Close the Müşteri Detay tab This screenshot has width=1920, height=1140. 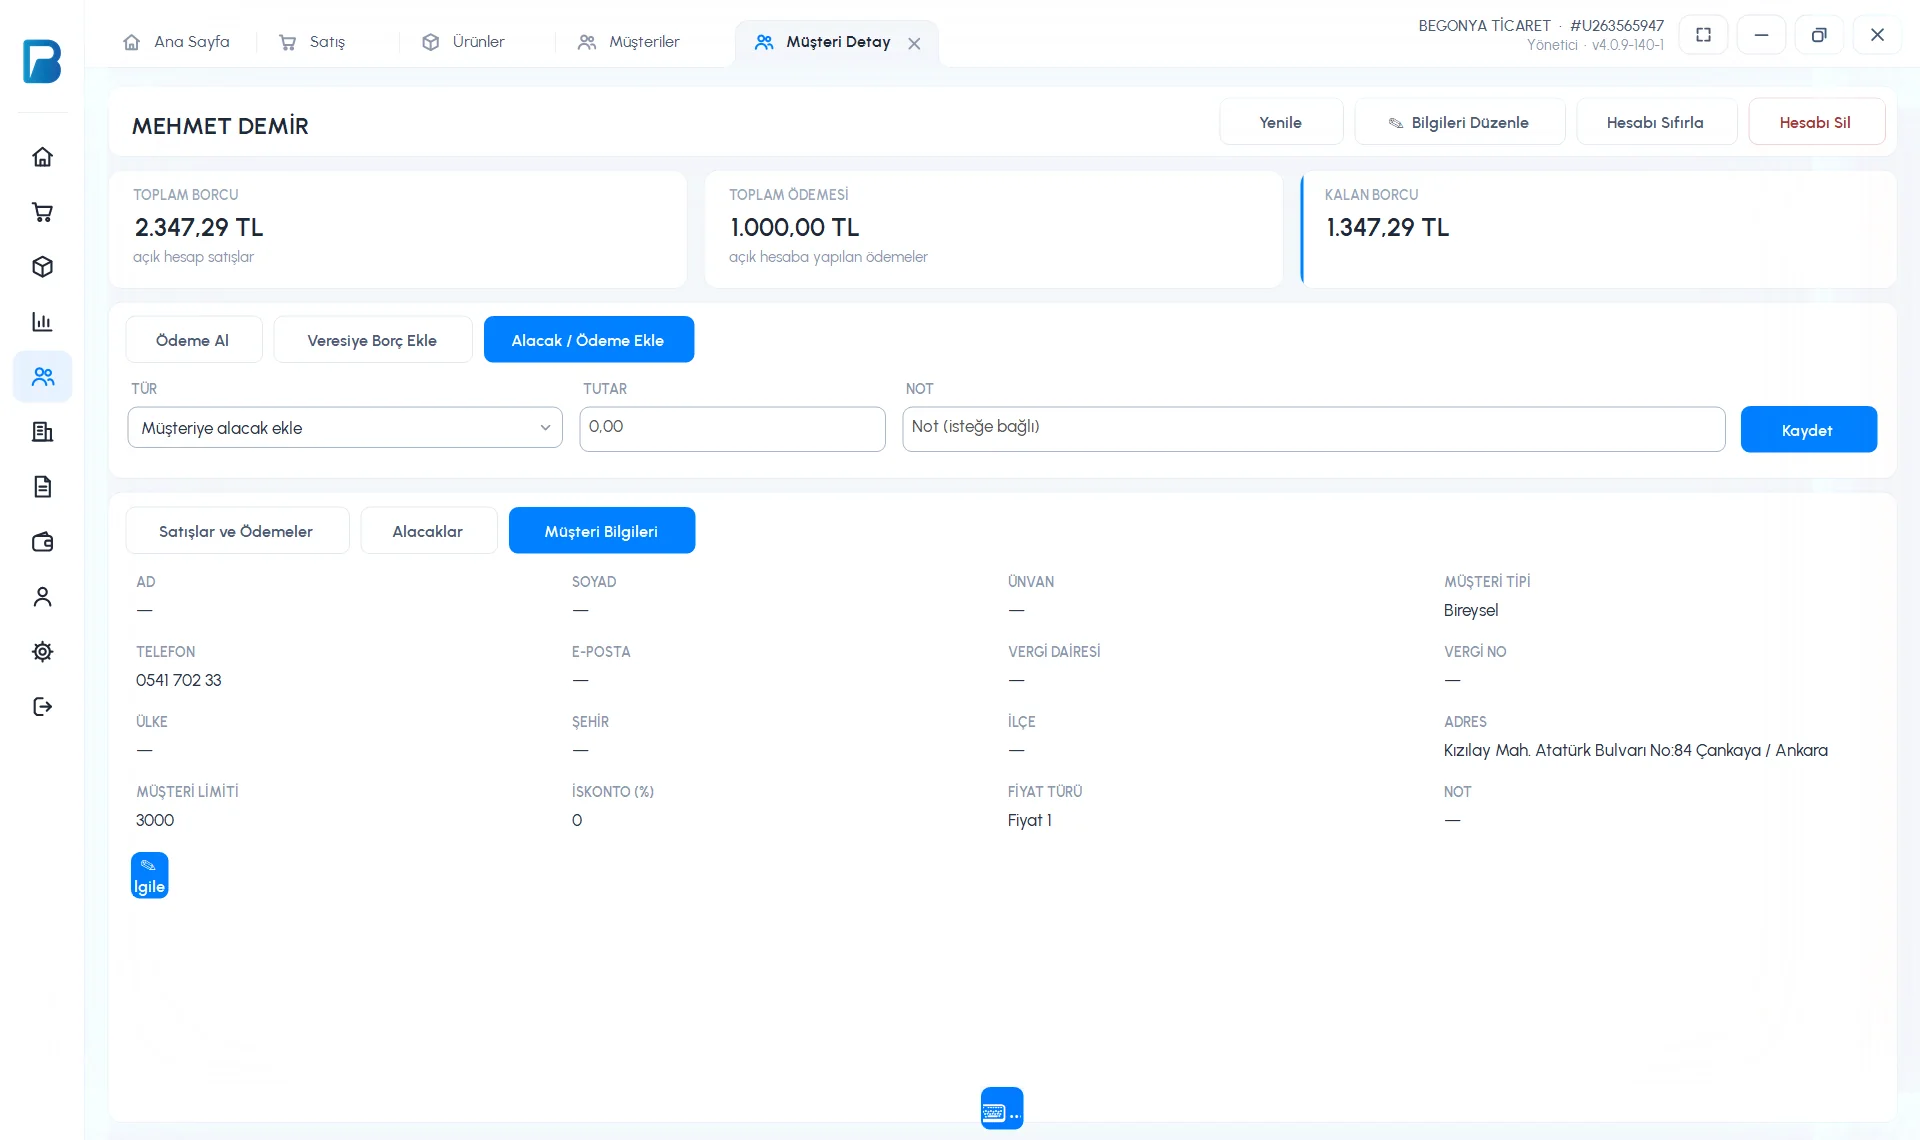click(x=914, y=43)
